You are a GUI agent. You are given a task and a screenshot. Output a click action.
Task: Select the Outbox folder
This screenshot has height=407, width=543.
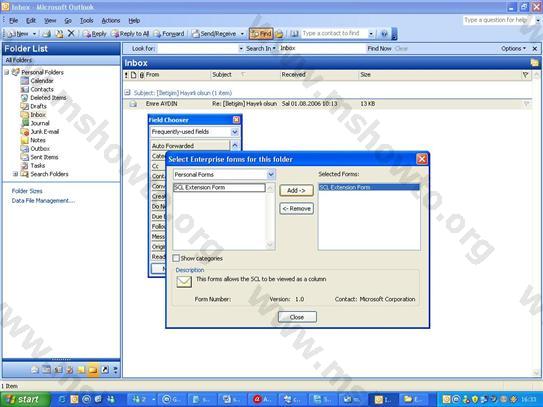(40, 149)
